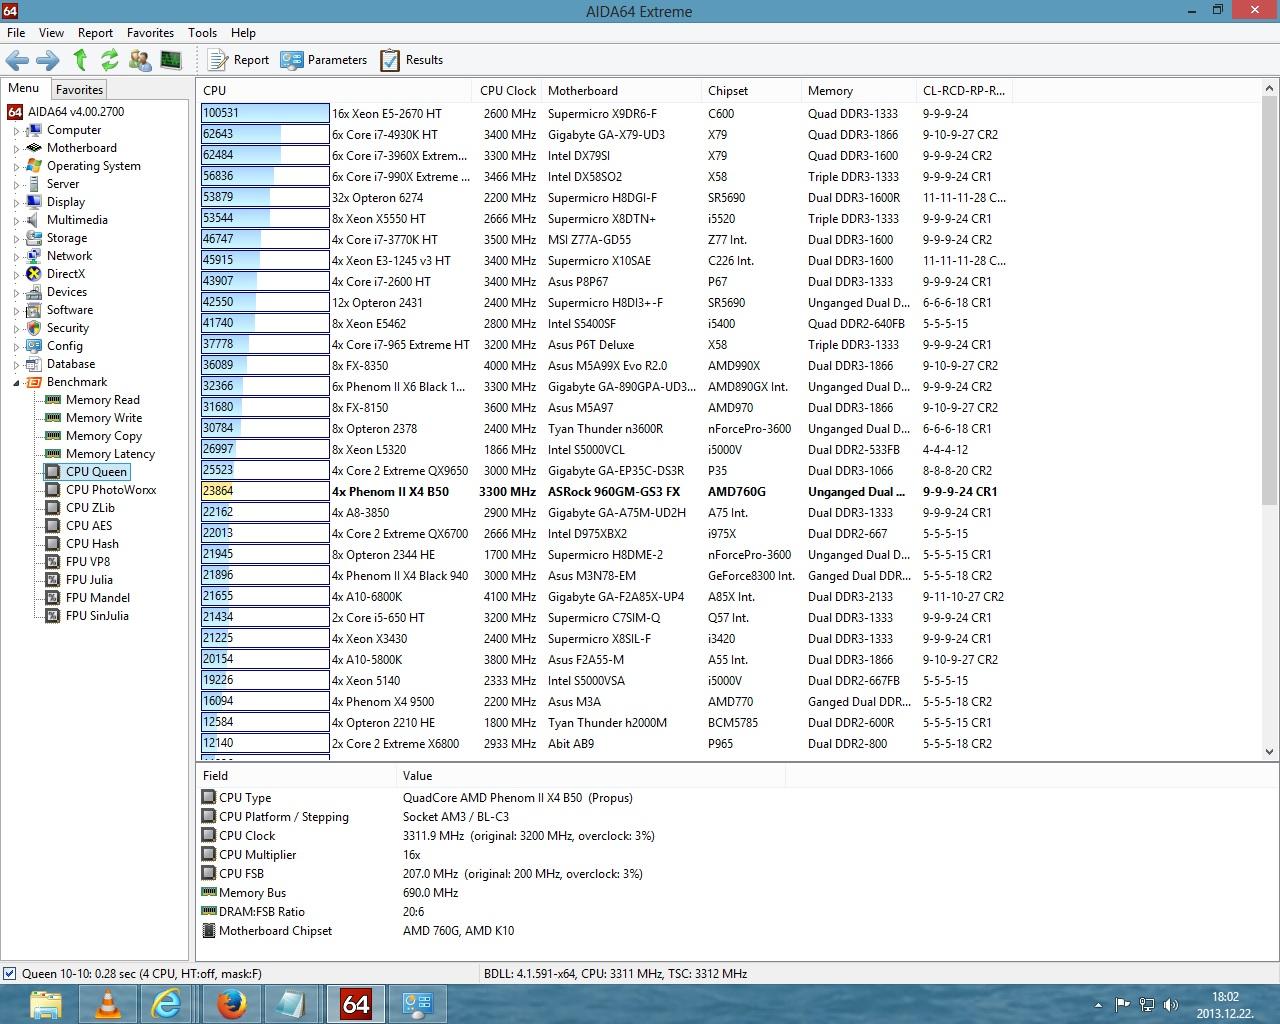Expand the Motherboard tree node
The height and width of the screenshot is (1024, 1280).
(16, 148)
